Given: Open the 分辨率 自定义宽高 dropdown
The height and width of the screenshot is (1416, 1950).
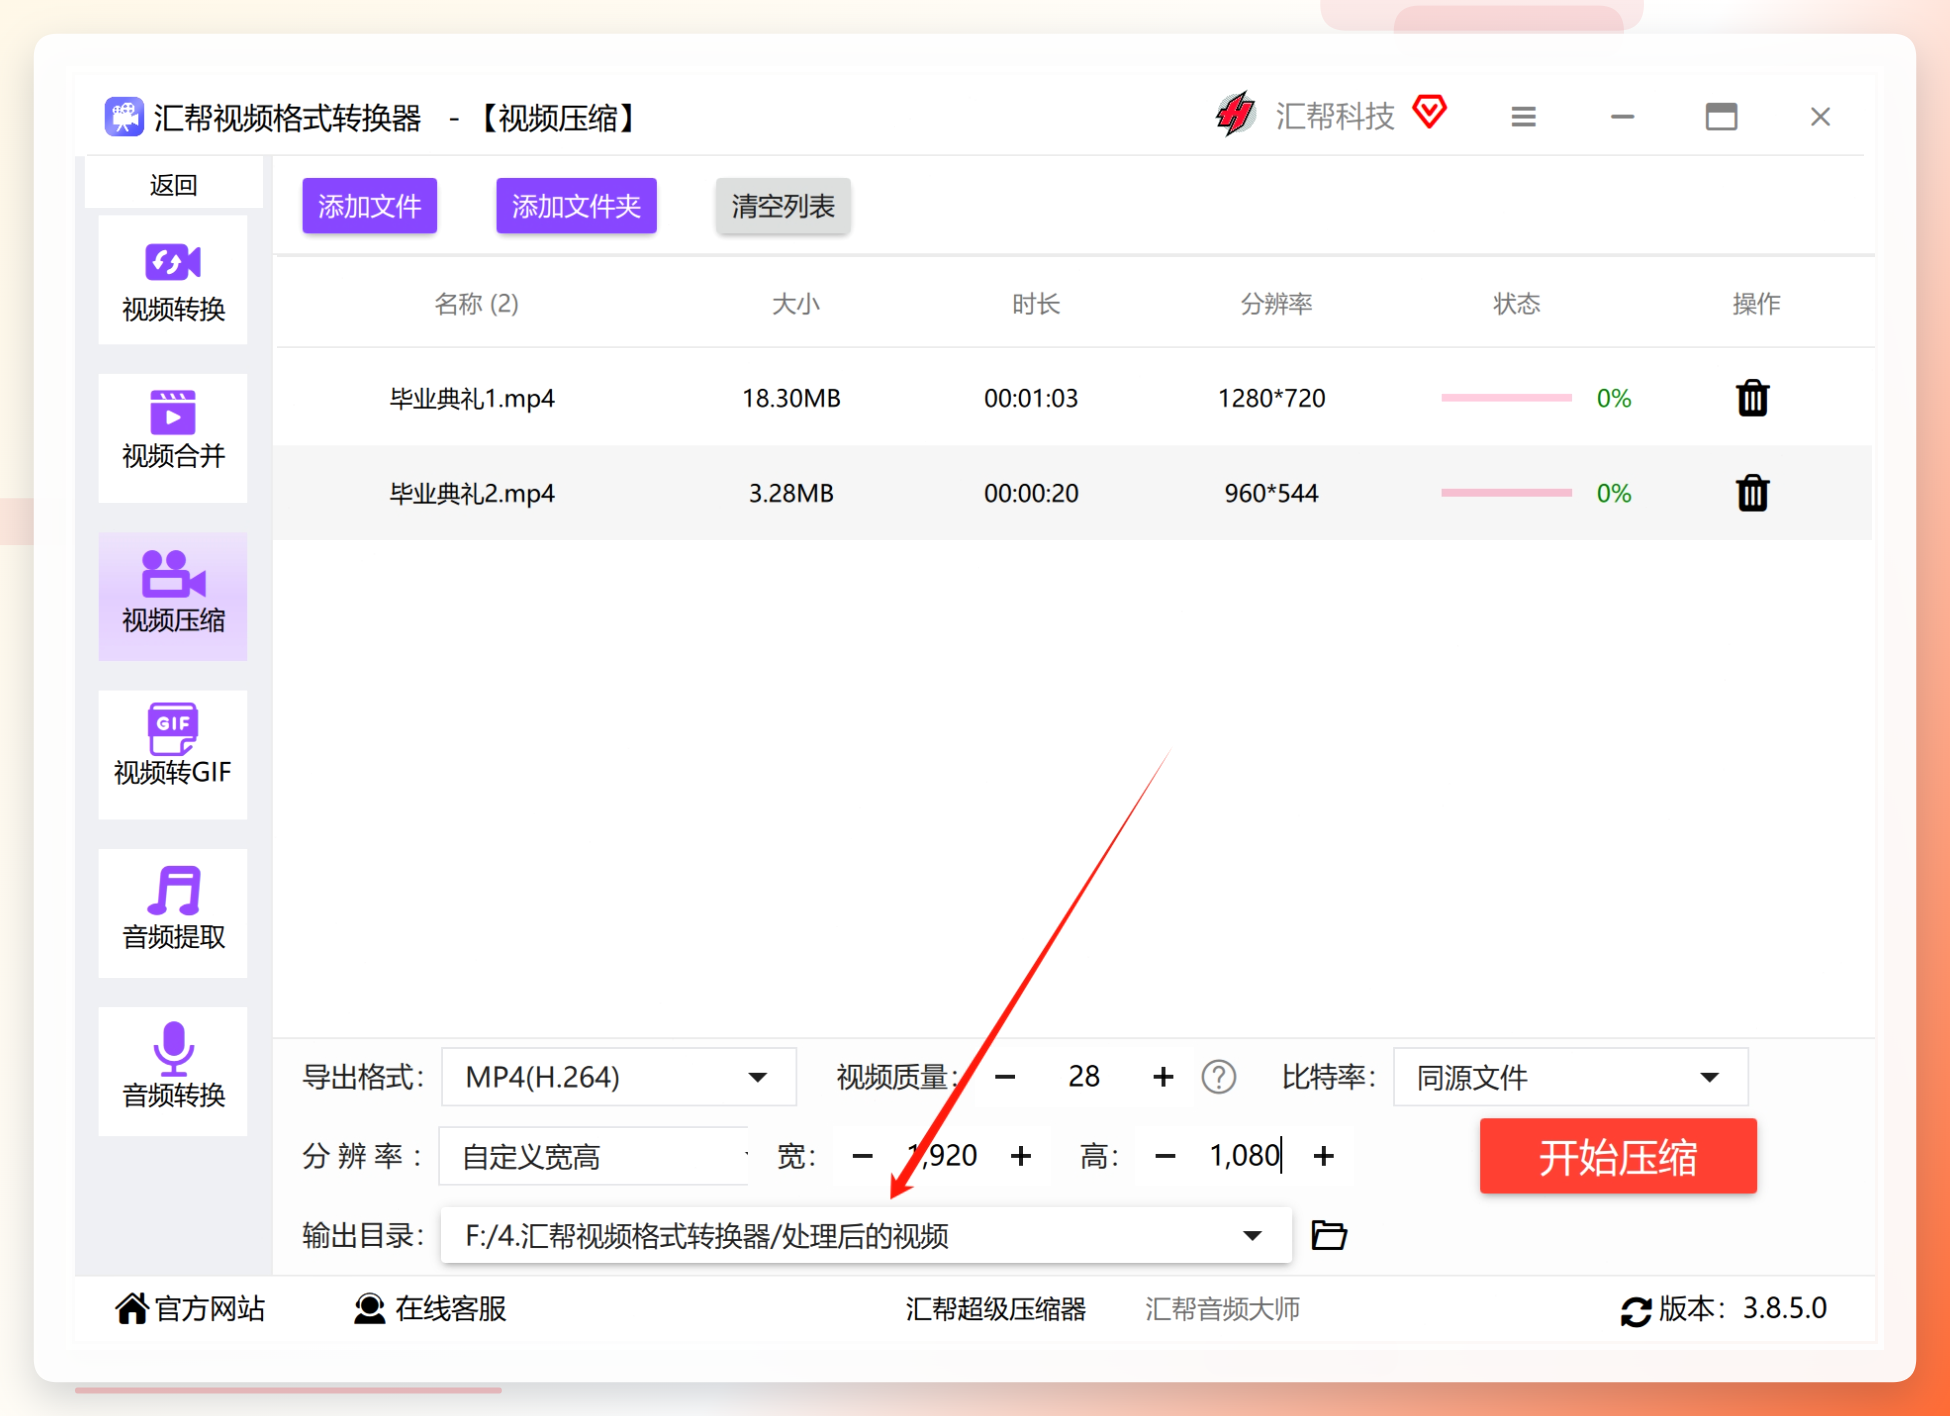Looking at the screenshot, I should pos(594,1156).
